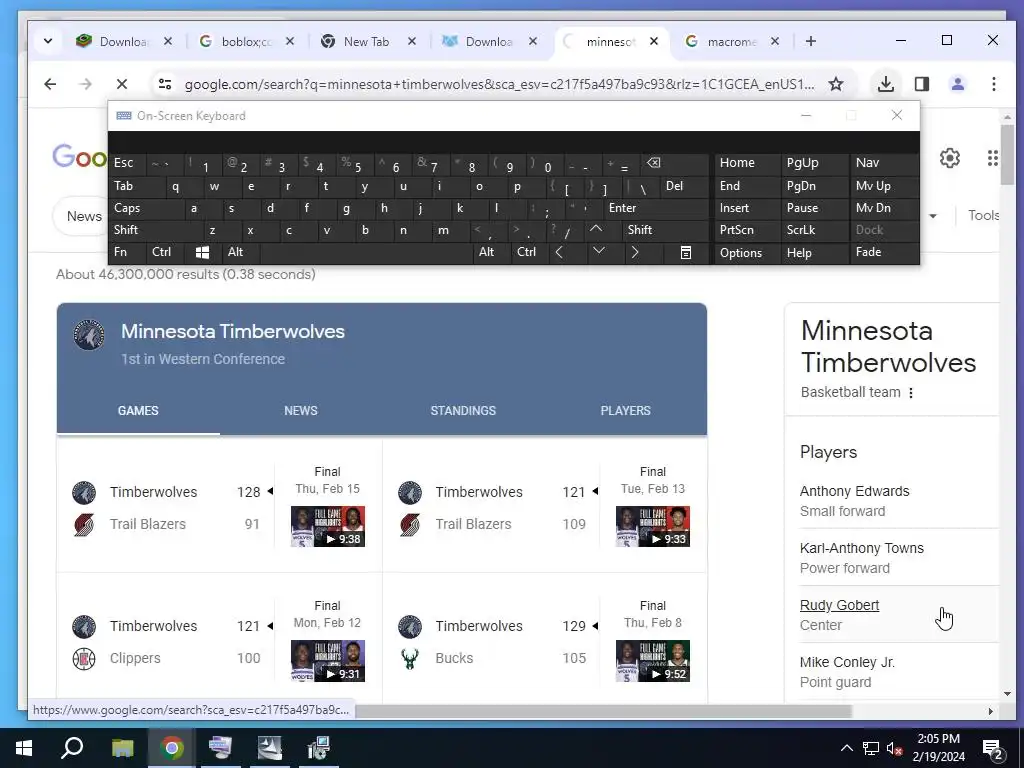Viewport: 1024px width, 768px height.
Task: Open a new tab with the plus button
Action: [x=810, y=41]
